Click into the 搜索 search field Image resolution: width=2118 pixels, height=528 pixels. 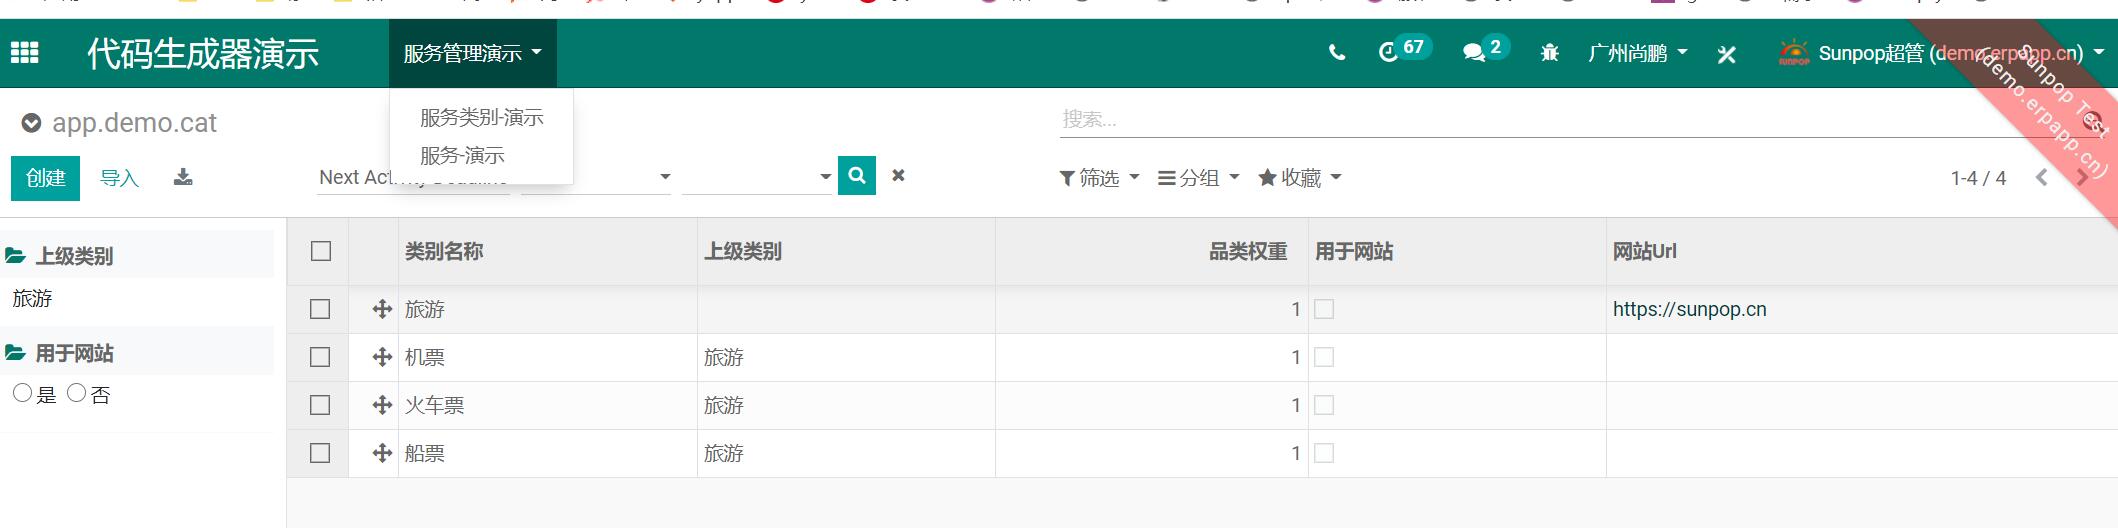pyautogui.click(x=1500, y=120)
